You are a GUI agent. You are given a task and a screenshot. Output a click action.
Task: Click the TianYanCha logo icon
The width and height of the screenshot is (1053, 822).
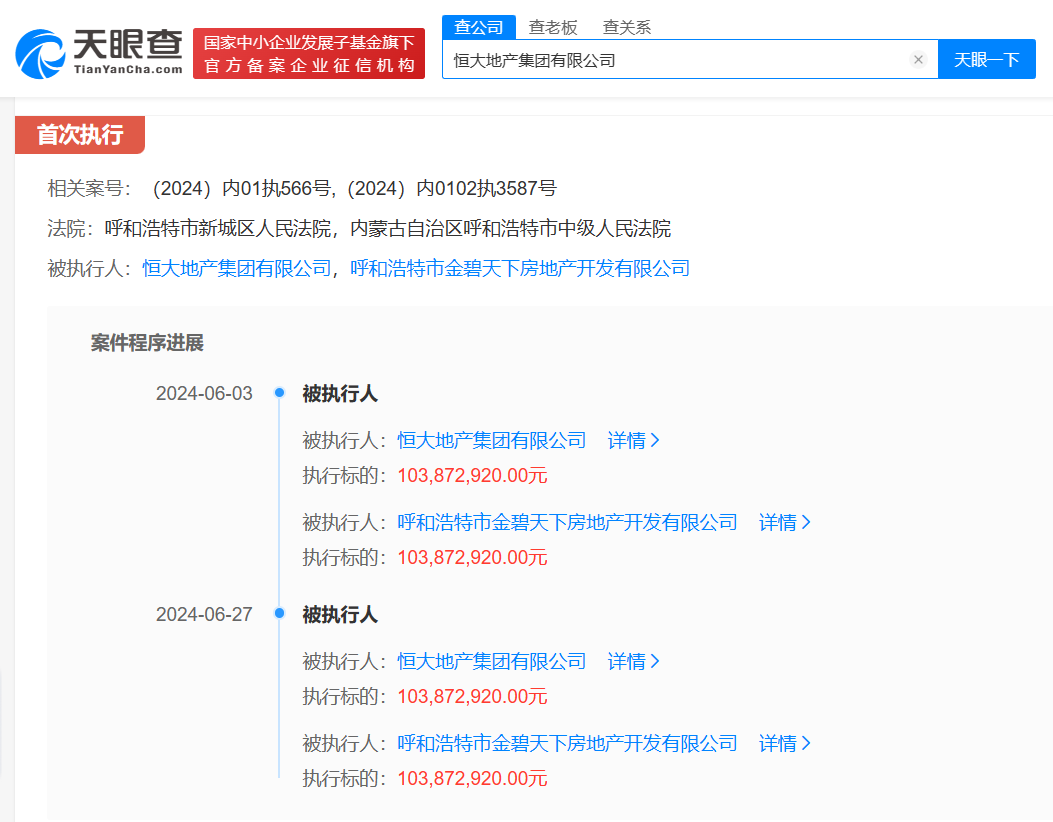pyautogui.click(x=42, y=53)
